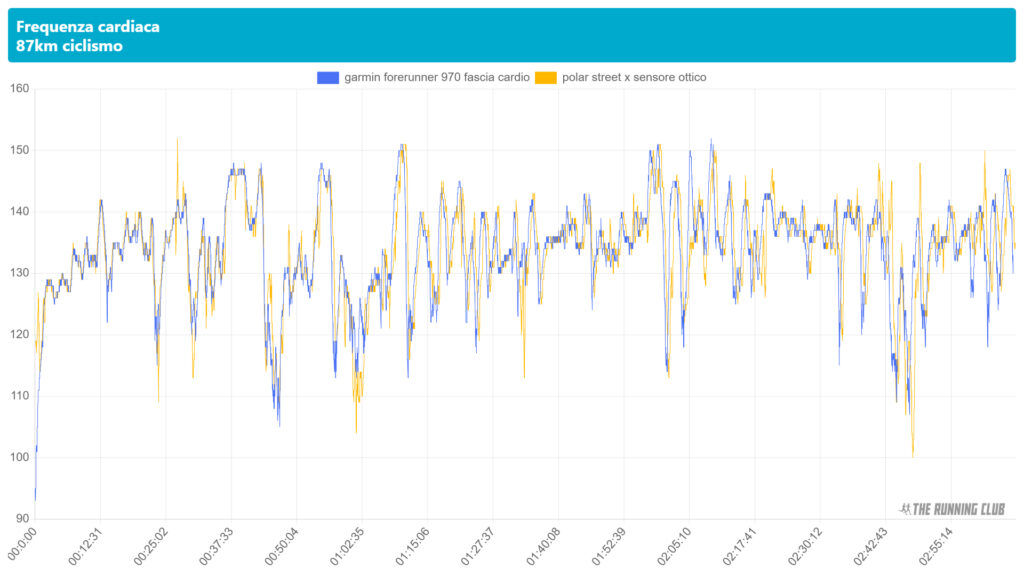Click the 00:37:33 time axis label
Screen dimensions: 1024x576
tap(216, 546)
